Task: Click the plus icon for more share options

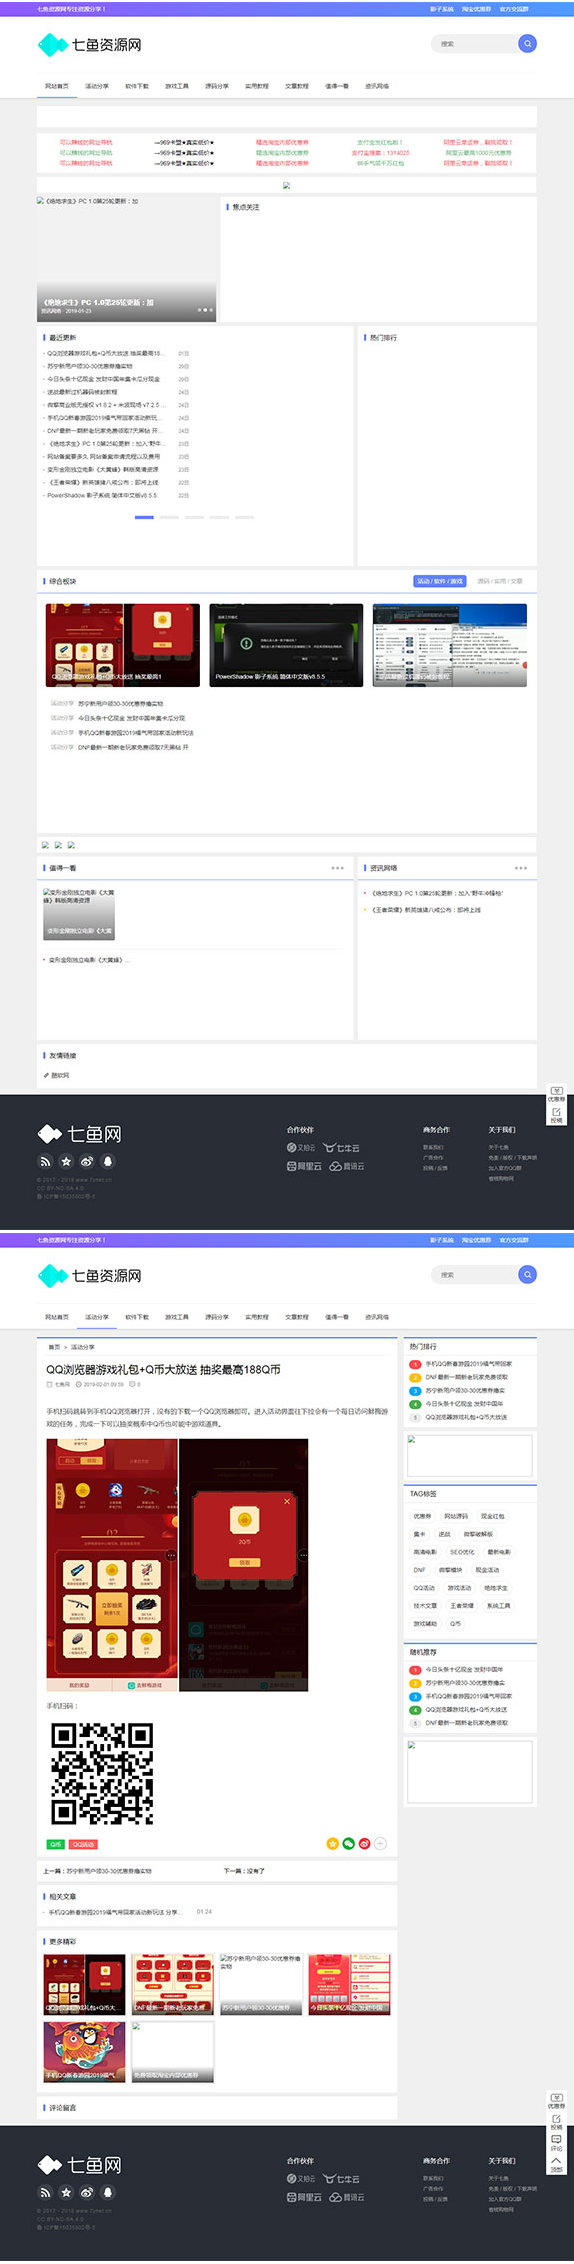Action: (x=380, y=1843)
